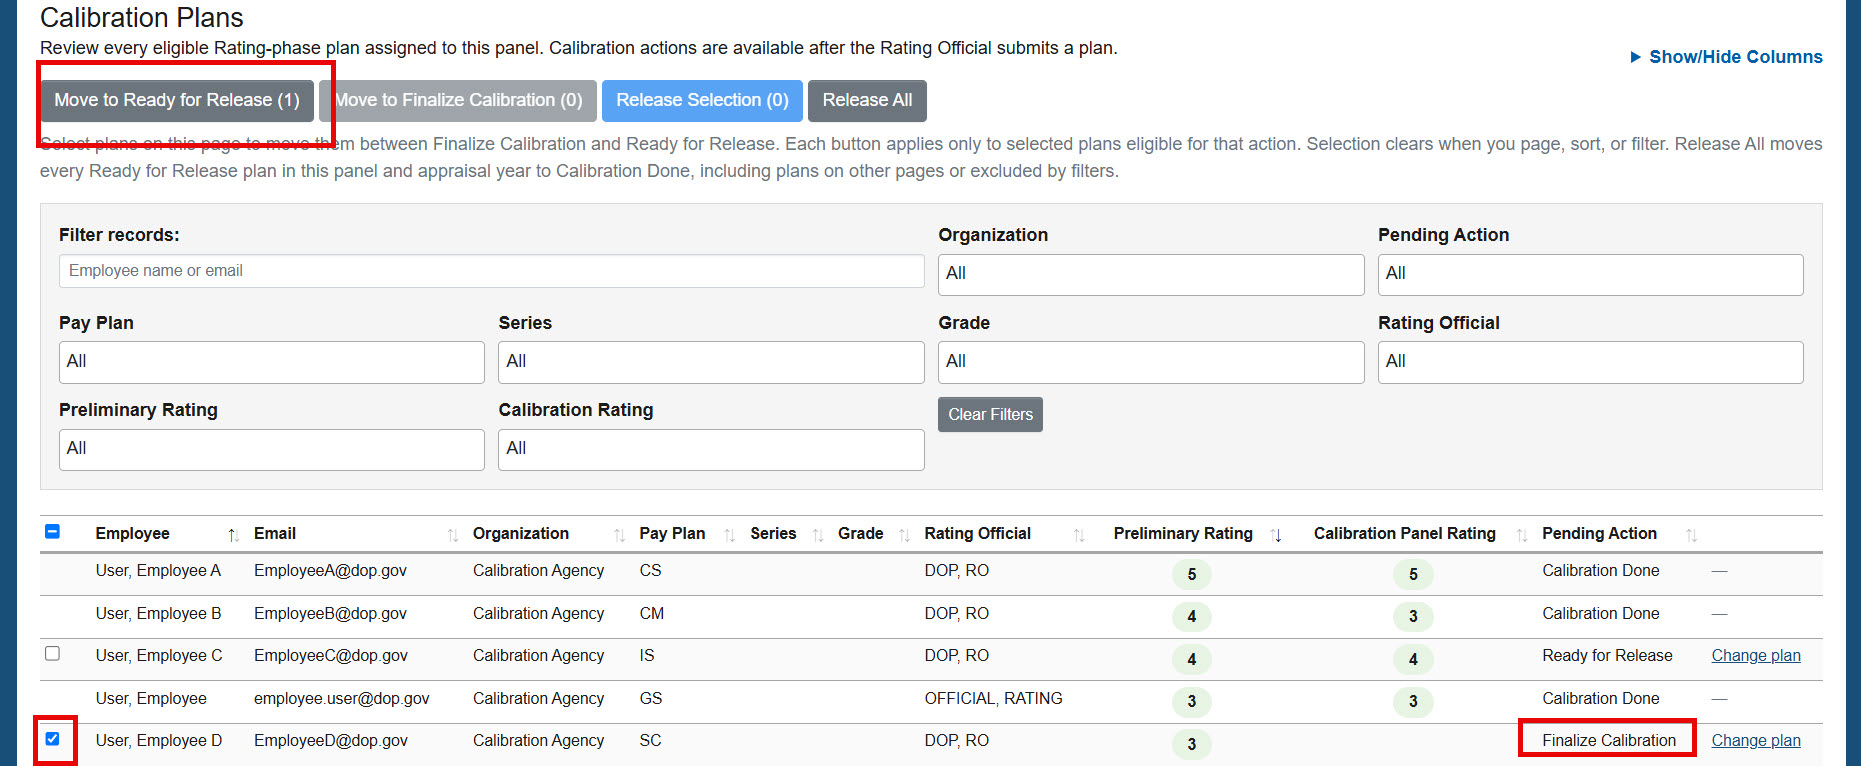Uncheck the box for User, Employee D

coord(53,739)
